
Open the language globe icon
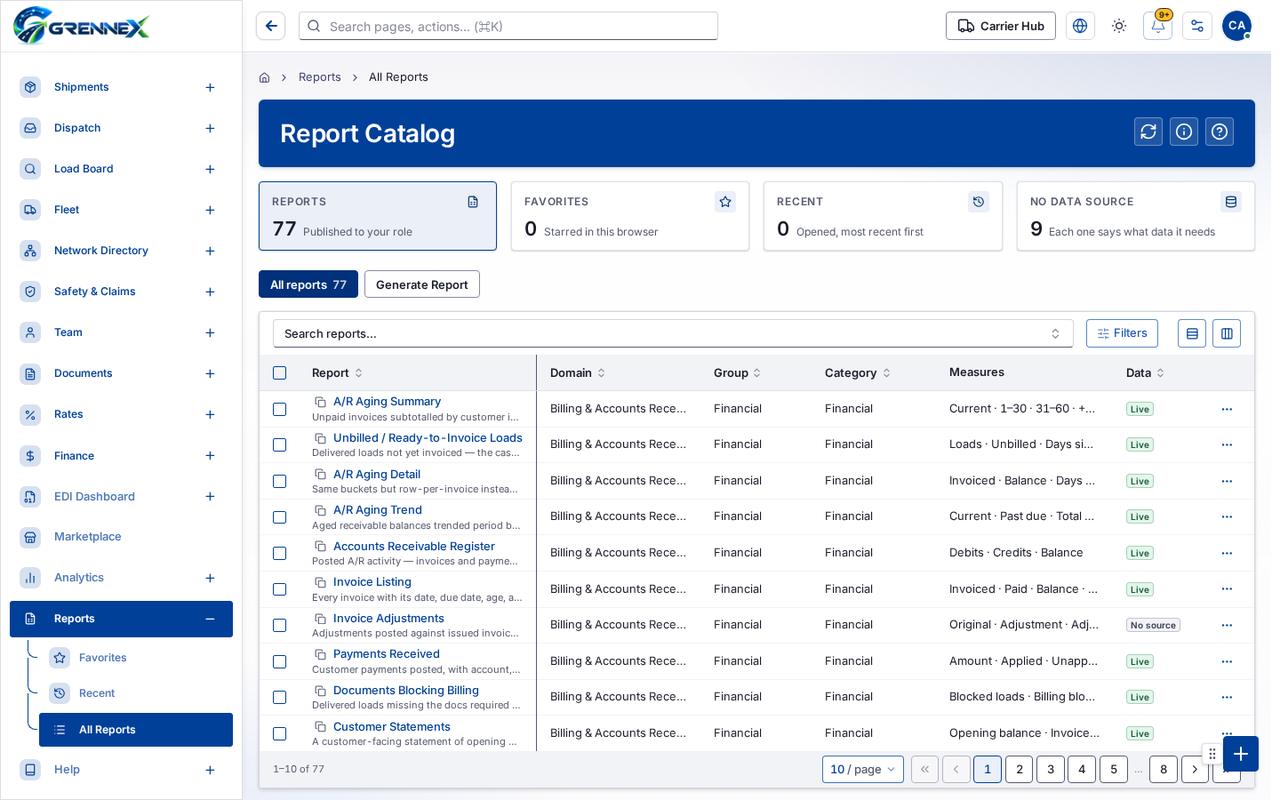1080,26
